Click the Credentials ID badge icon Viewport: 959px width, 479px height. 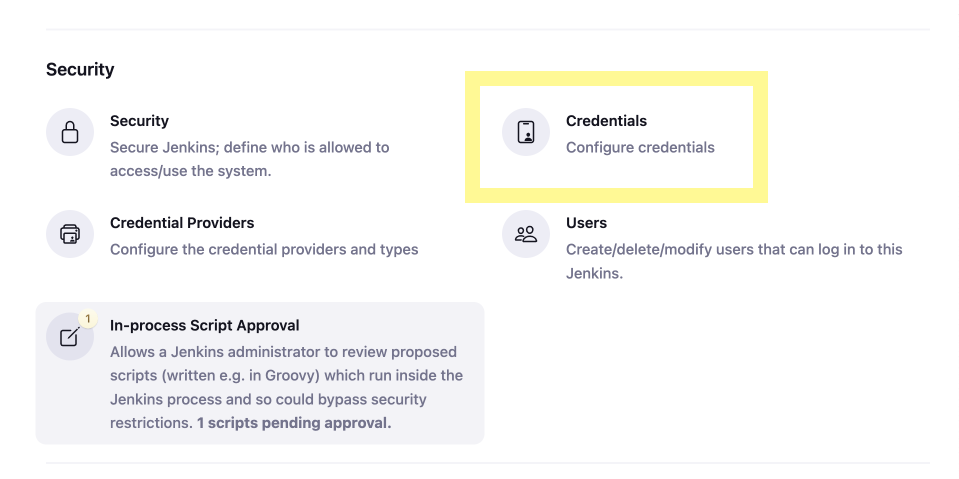[526, 132]
